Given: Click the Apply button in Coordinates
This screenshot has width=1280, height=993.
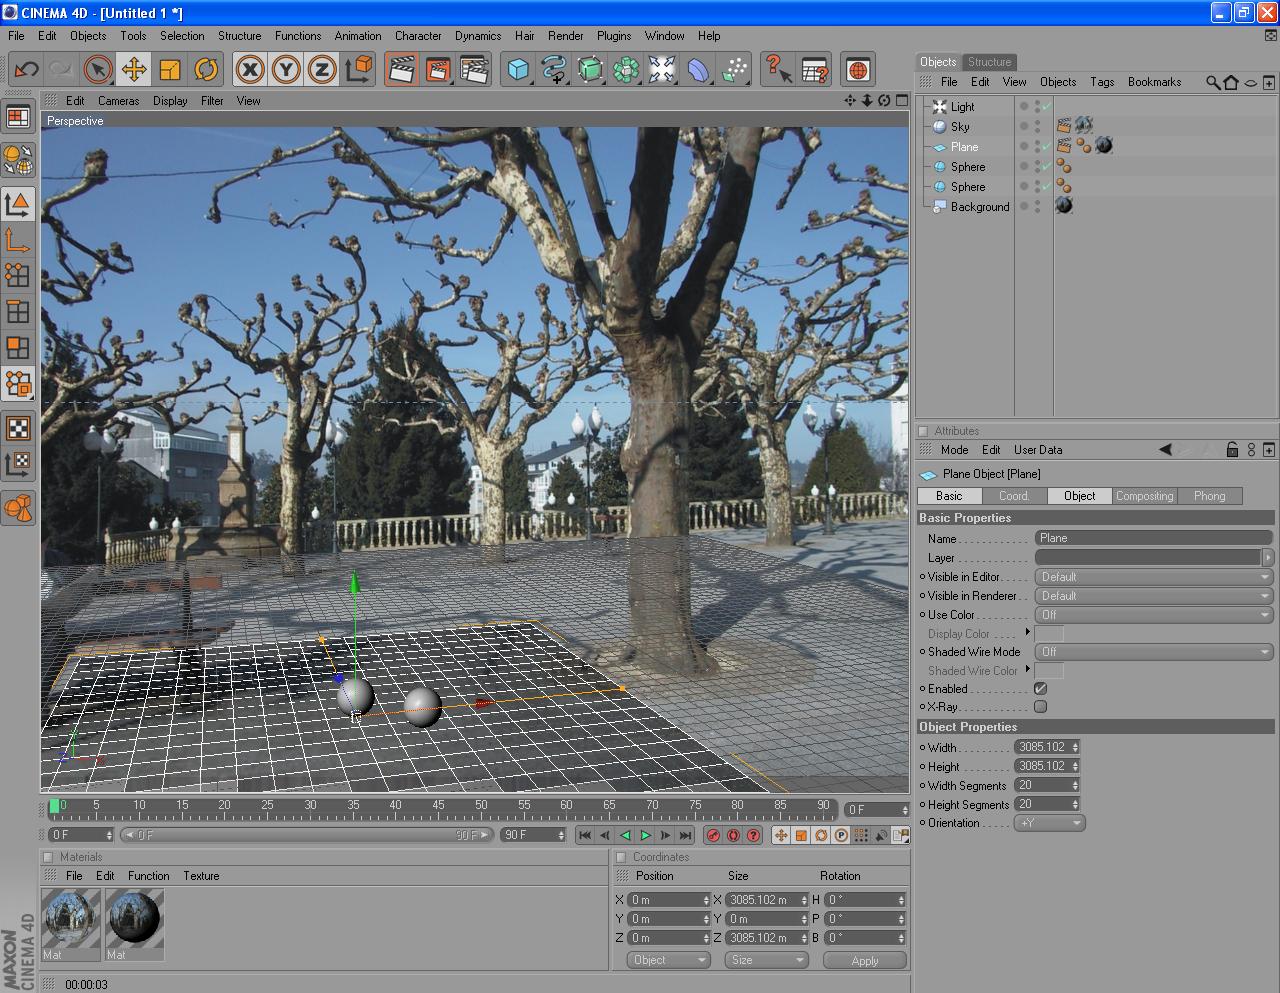Looking at the screenshot, I should pyautogui.click(x=864, y=960).
